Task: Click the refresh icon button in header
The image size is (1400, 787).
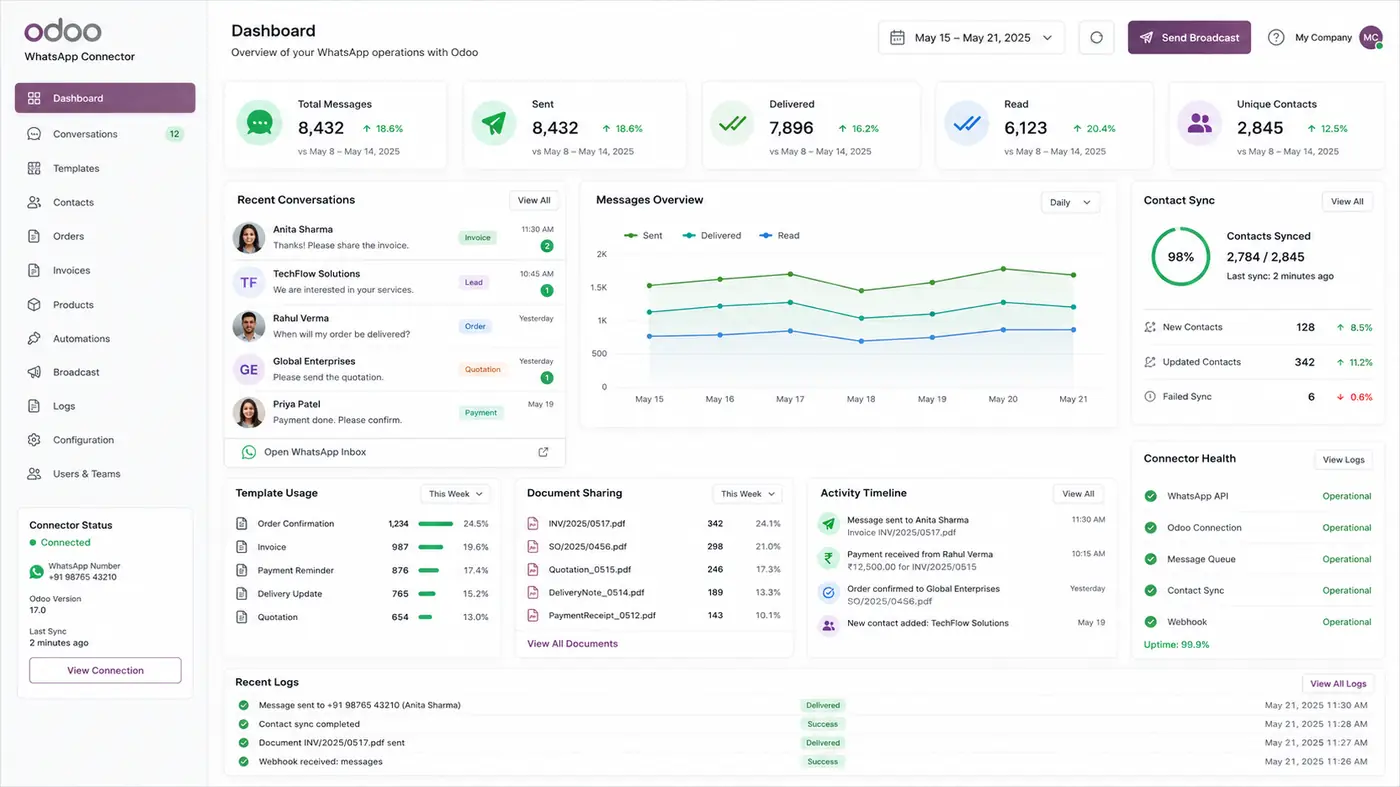Action: (x=1096, y=37)
